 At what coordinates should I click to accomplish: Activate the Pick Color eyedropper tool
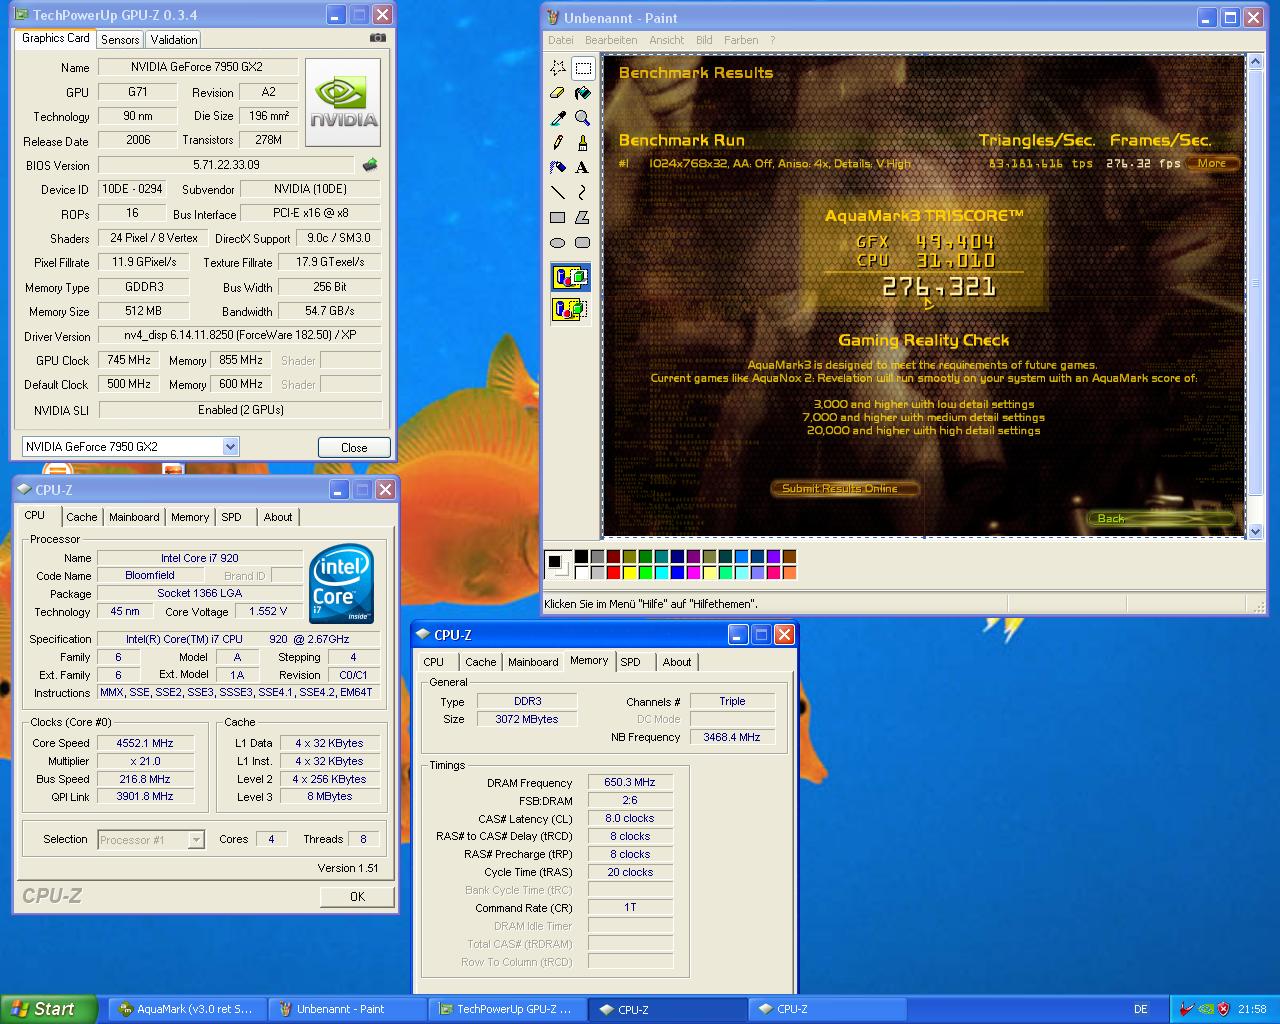558,118
